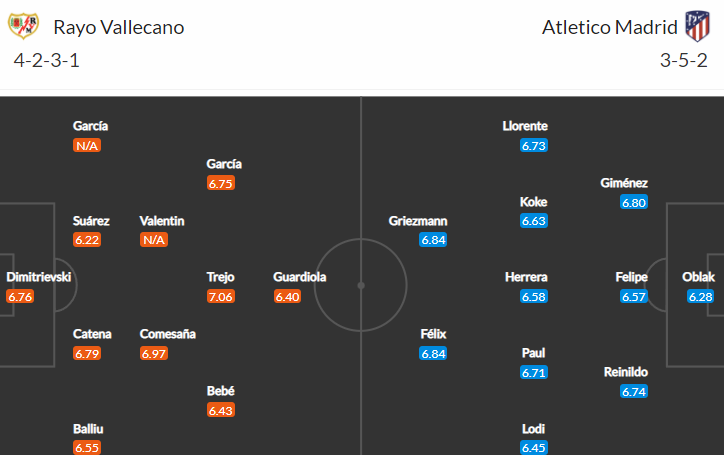Open Guardiola's player label

[x=300, y=277]
